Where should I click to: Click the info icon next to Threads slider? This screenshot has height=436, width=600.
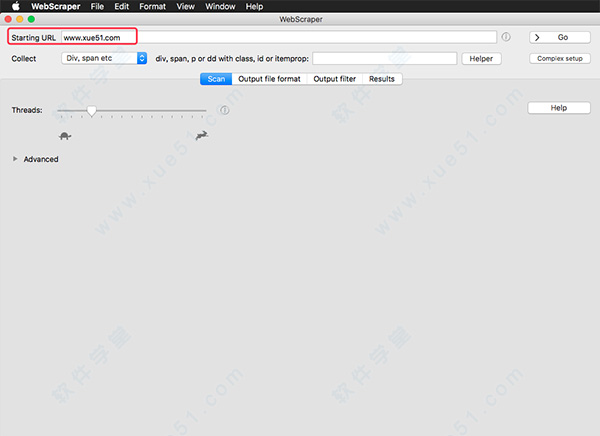[225, 110]
